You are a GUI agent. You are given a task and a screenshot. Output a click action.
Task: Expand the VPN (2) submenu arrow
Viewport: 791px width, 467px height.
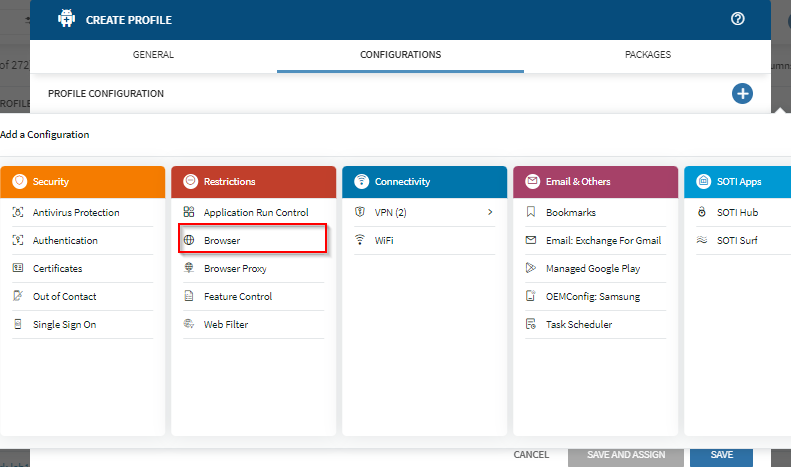tap(490, 213)
